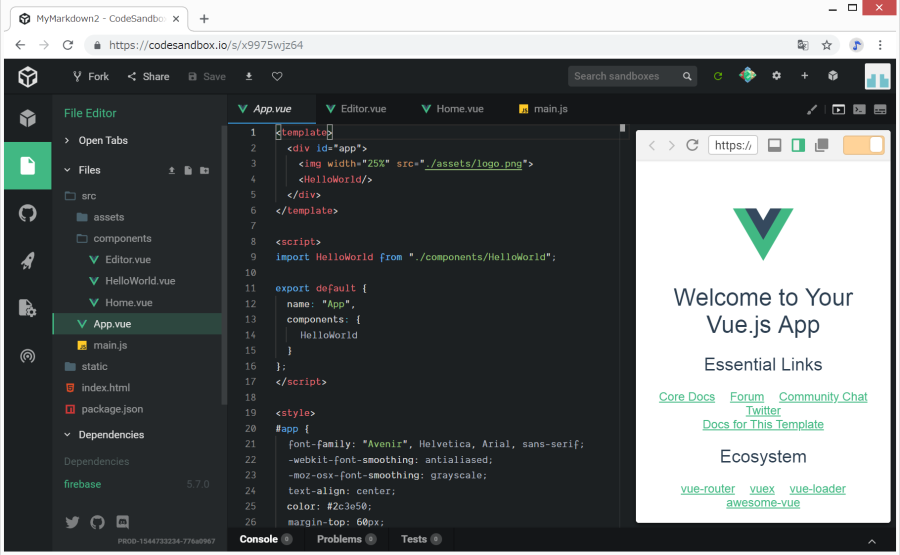Create a new directory in Files
Image resolution: width=900 pixels, height=555 pixels.
(205, 171)
